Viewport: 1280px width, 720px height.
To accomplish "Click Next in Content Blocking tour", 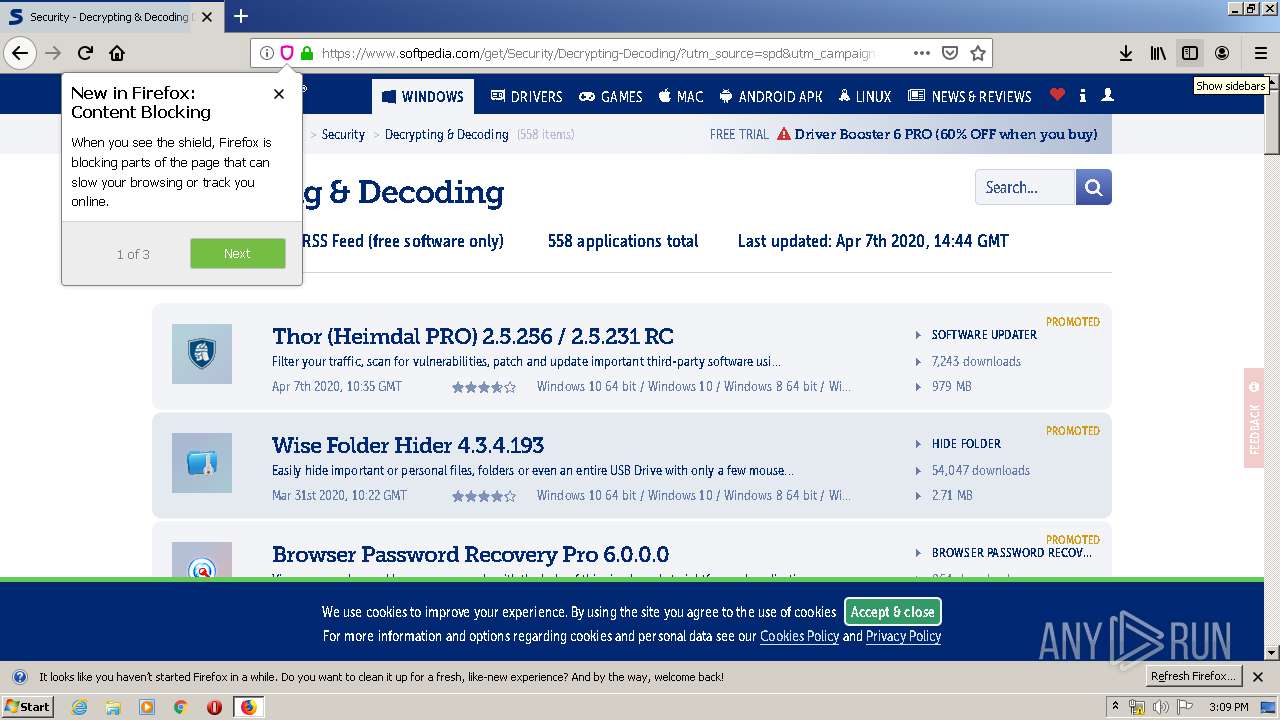I will coord(238,253).
